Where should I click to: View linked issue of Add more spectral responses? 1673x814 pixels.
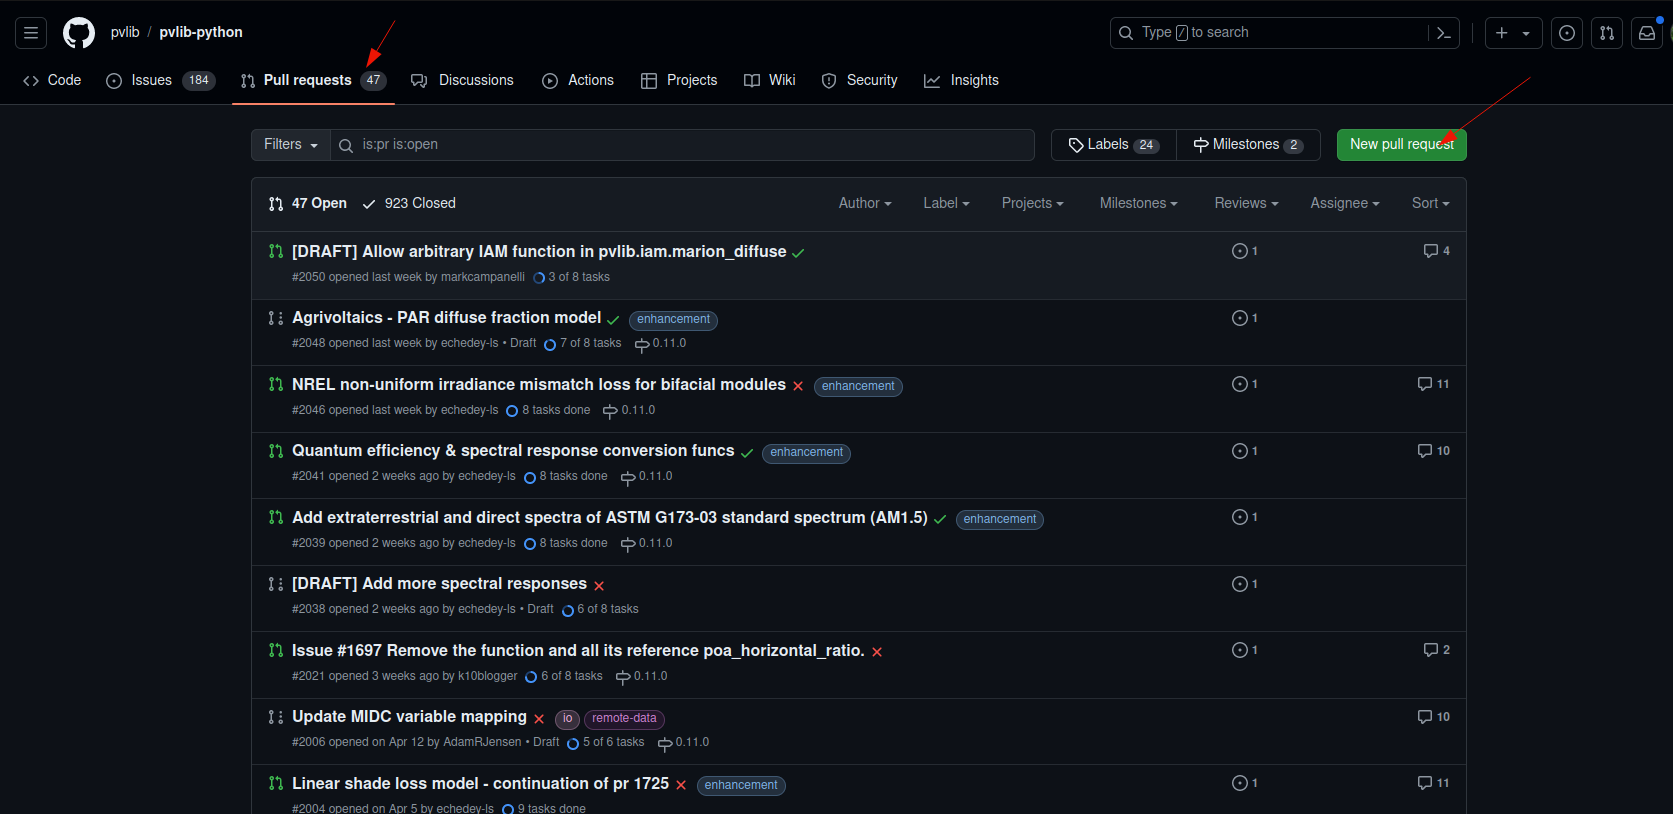pos(1245,584)
